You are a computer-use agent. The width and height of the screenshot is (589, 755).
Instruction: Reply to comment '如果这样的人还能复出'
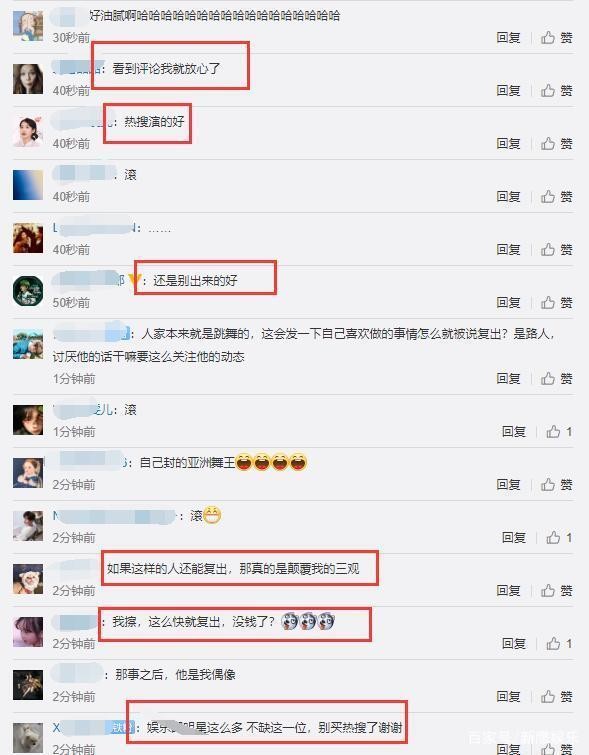point(509,590)
